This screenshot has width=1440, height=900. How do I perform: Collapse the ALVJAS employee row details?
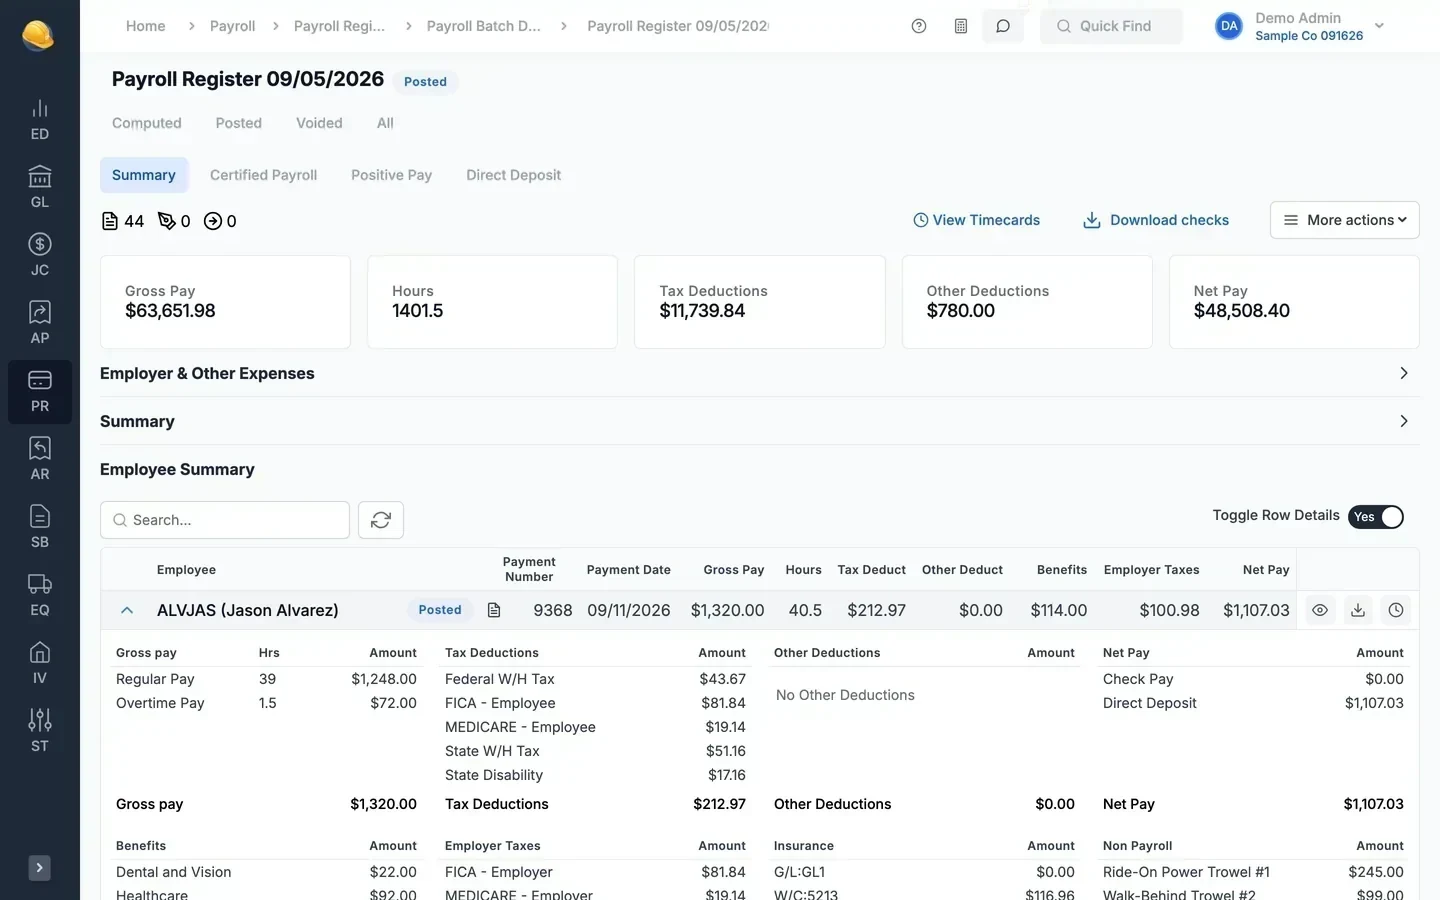pyautogui.click(x=127, y=610)
